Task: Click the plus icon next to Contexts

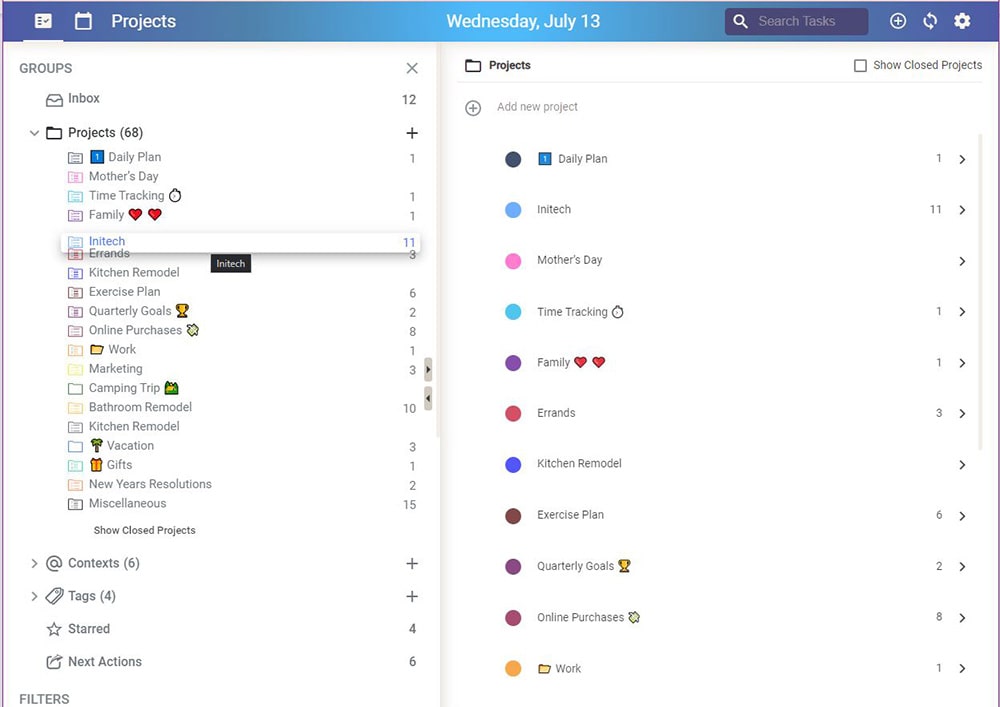Action: tap(411, 564)
